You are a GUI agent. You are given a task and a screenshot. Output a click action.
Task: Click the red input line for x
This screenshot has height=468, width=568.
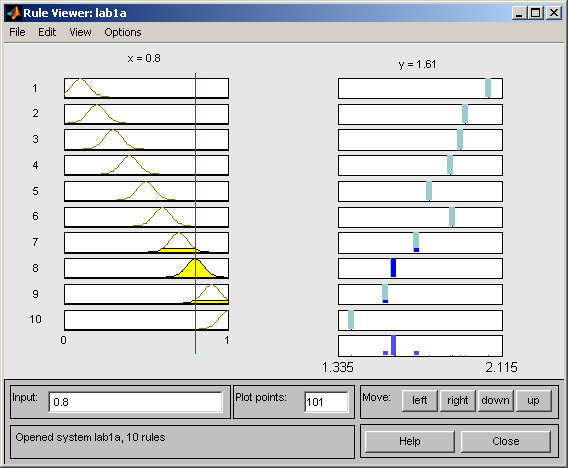pos(195,213)
